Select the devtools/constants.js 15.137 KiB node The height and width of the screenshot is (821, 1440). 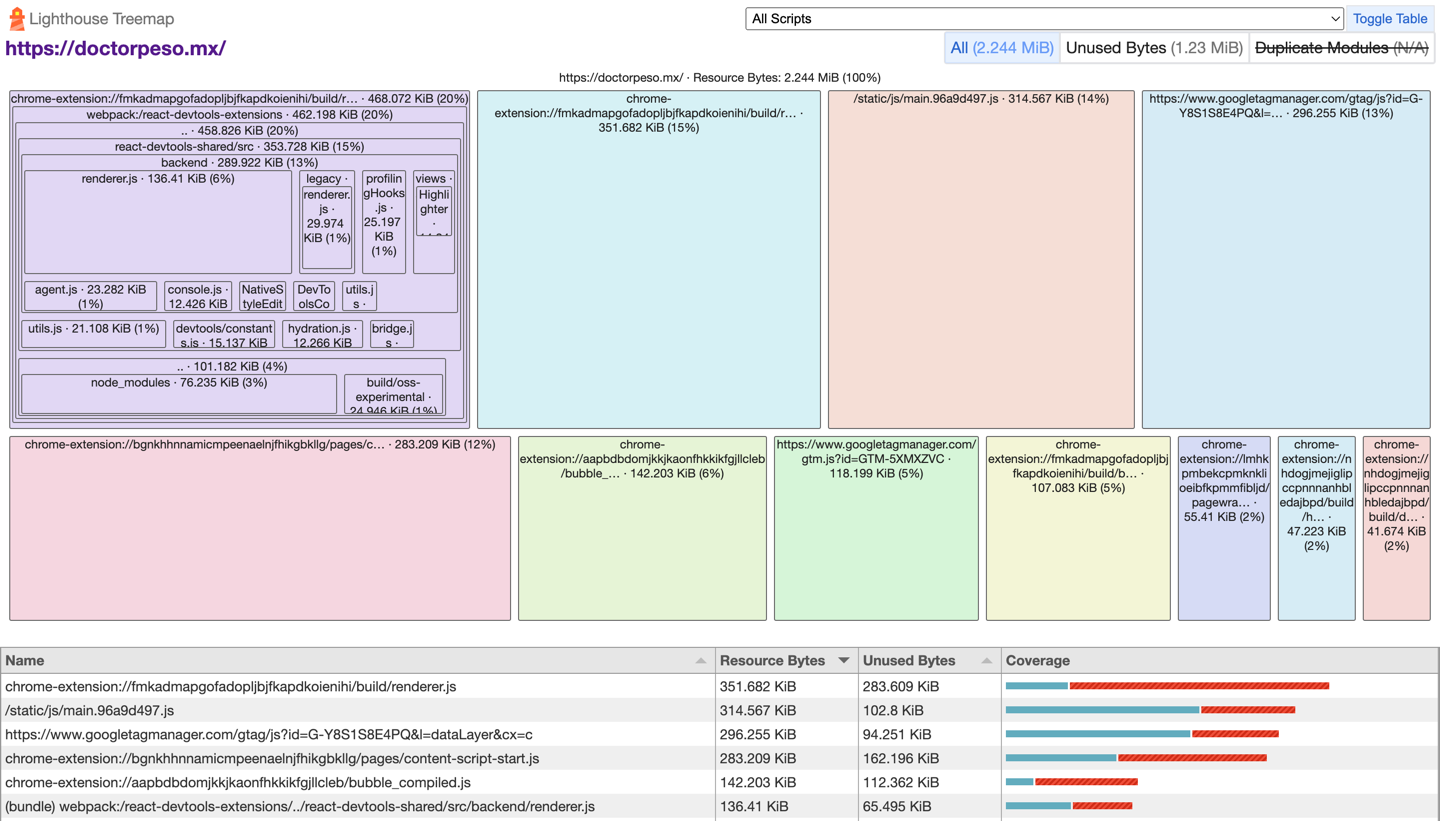(x=224, y=334)
